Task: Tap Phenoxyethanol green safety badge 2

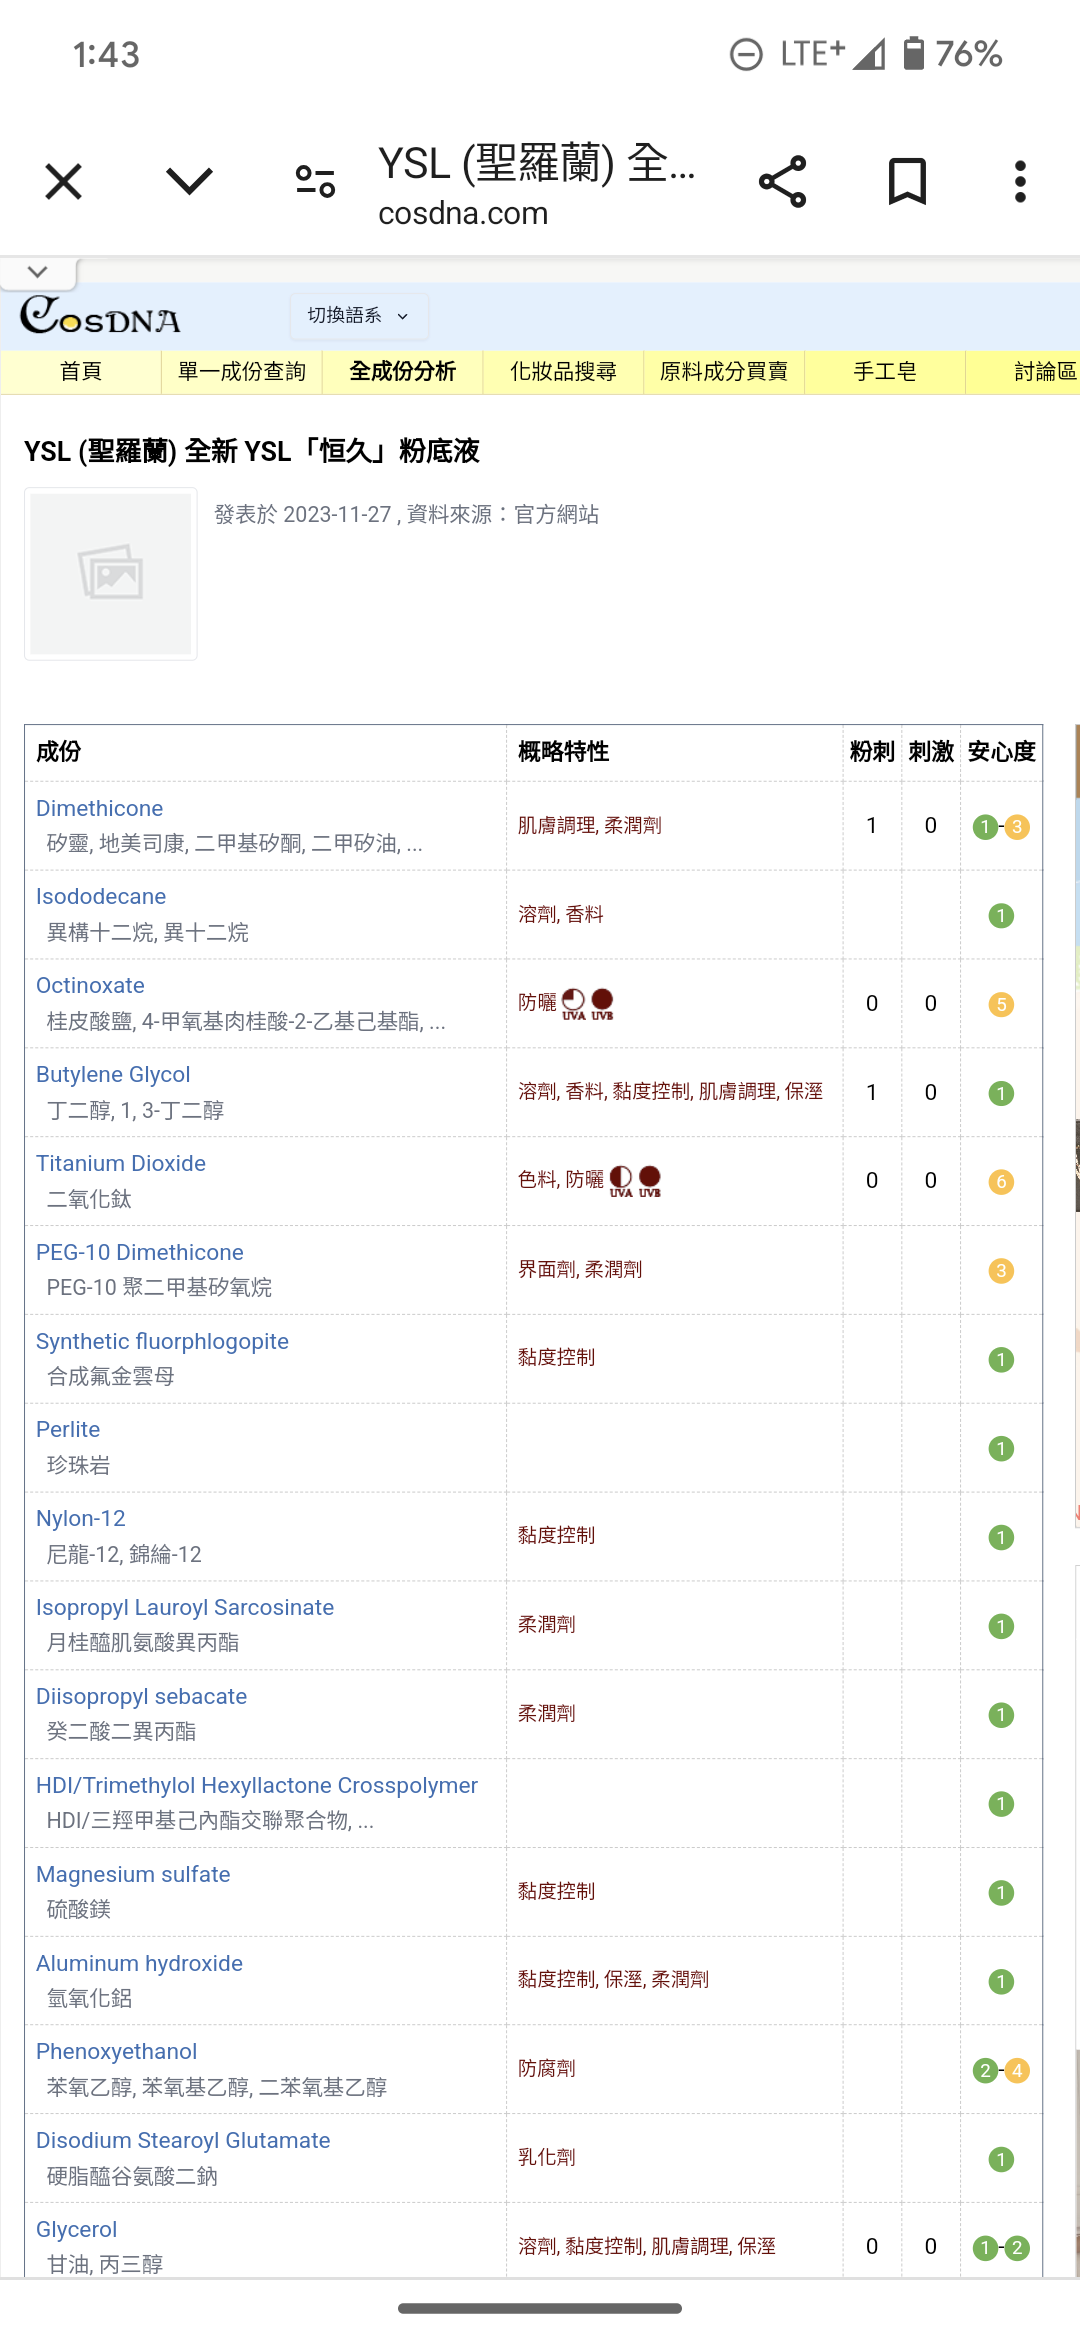Action: click(x=985, y=2071)
